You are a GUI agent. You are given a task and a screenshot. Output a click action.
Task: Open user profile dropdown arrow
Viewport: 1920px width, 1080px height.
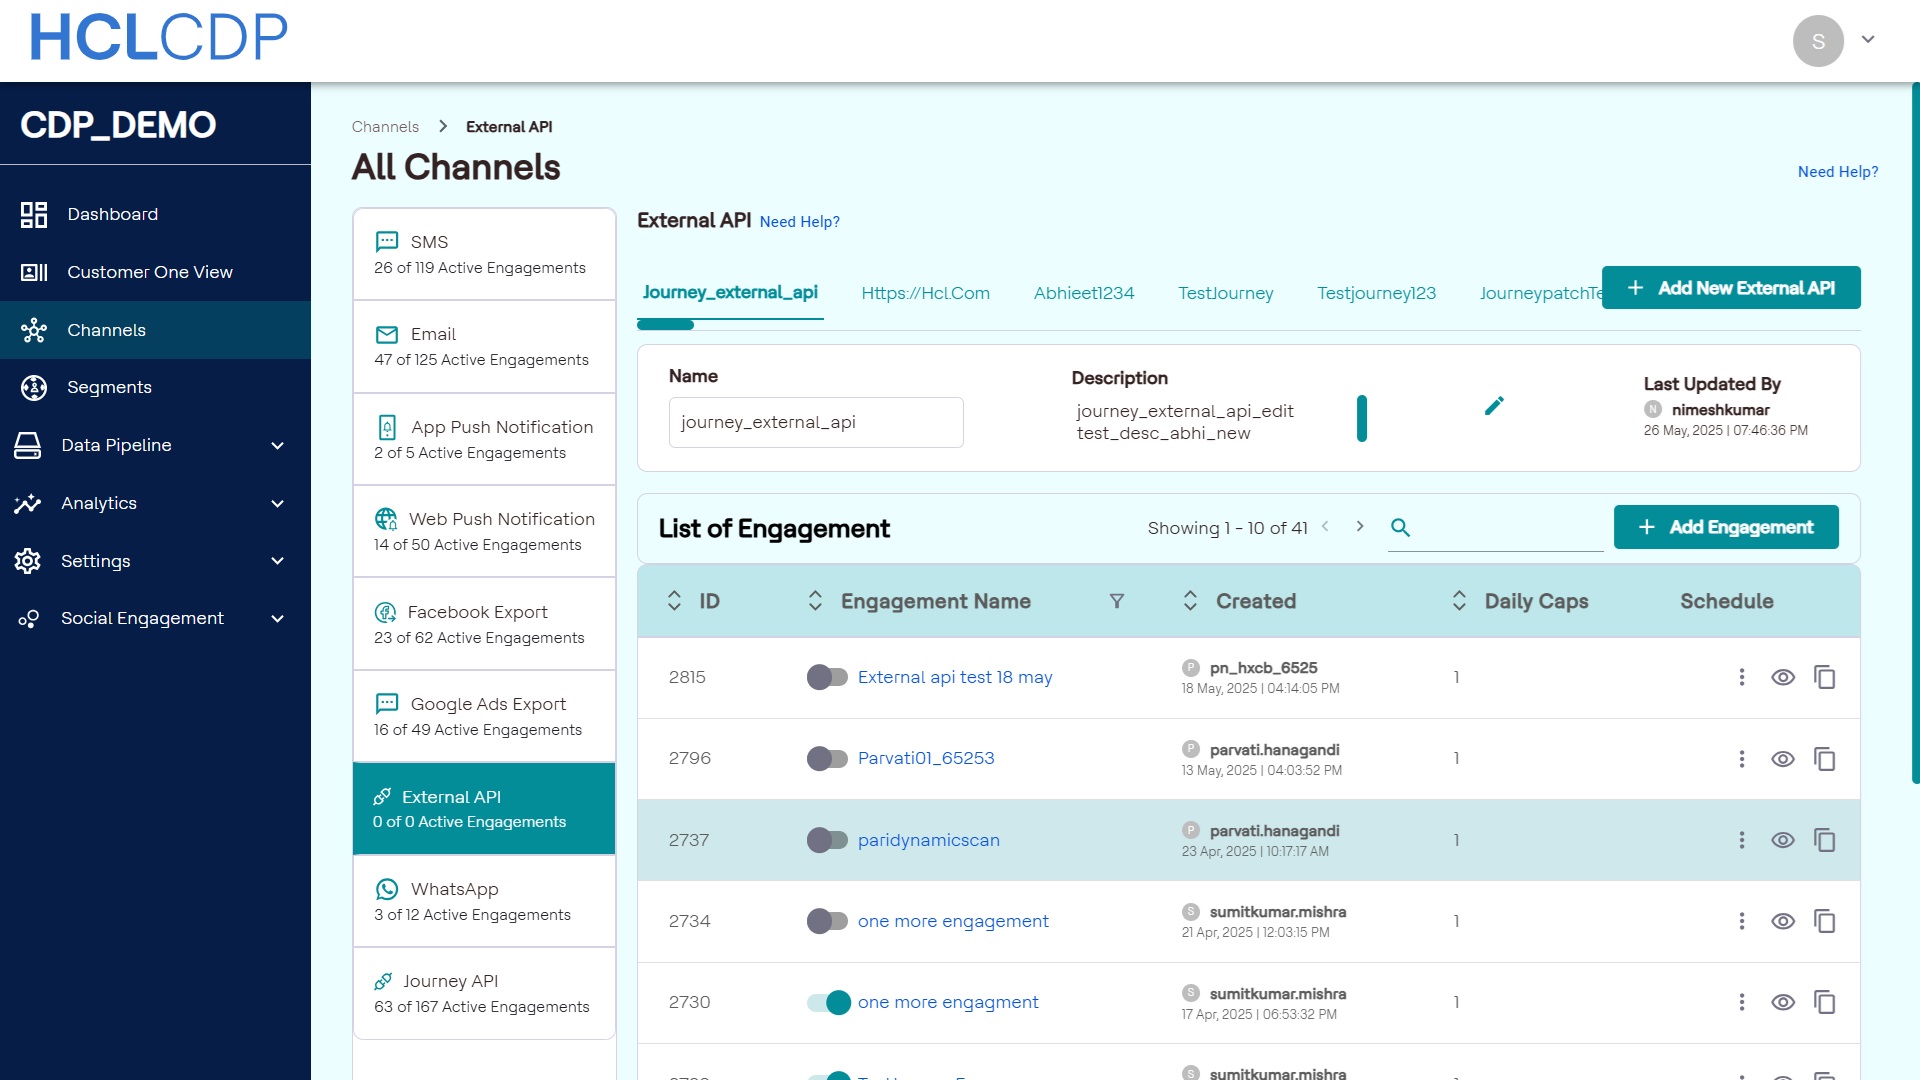[x=1867, y=40]
